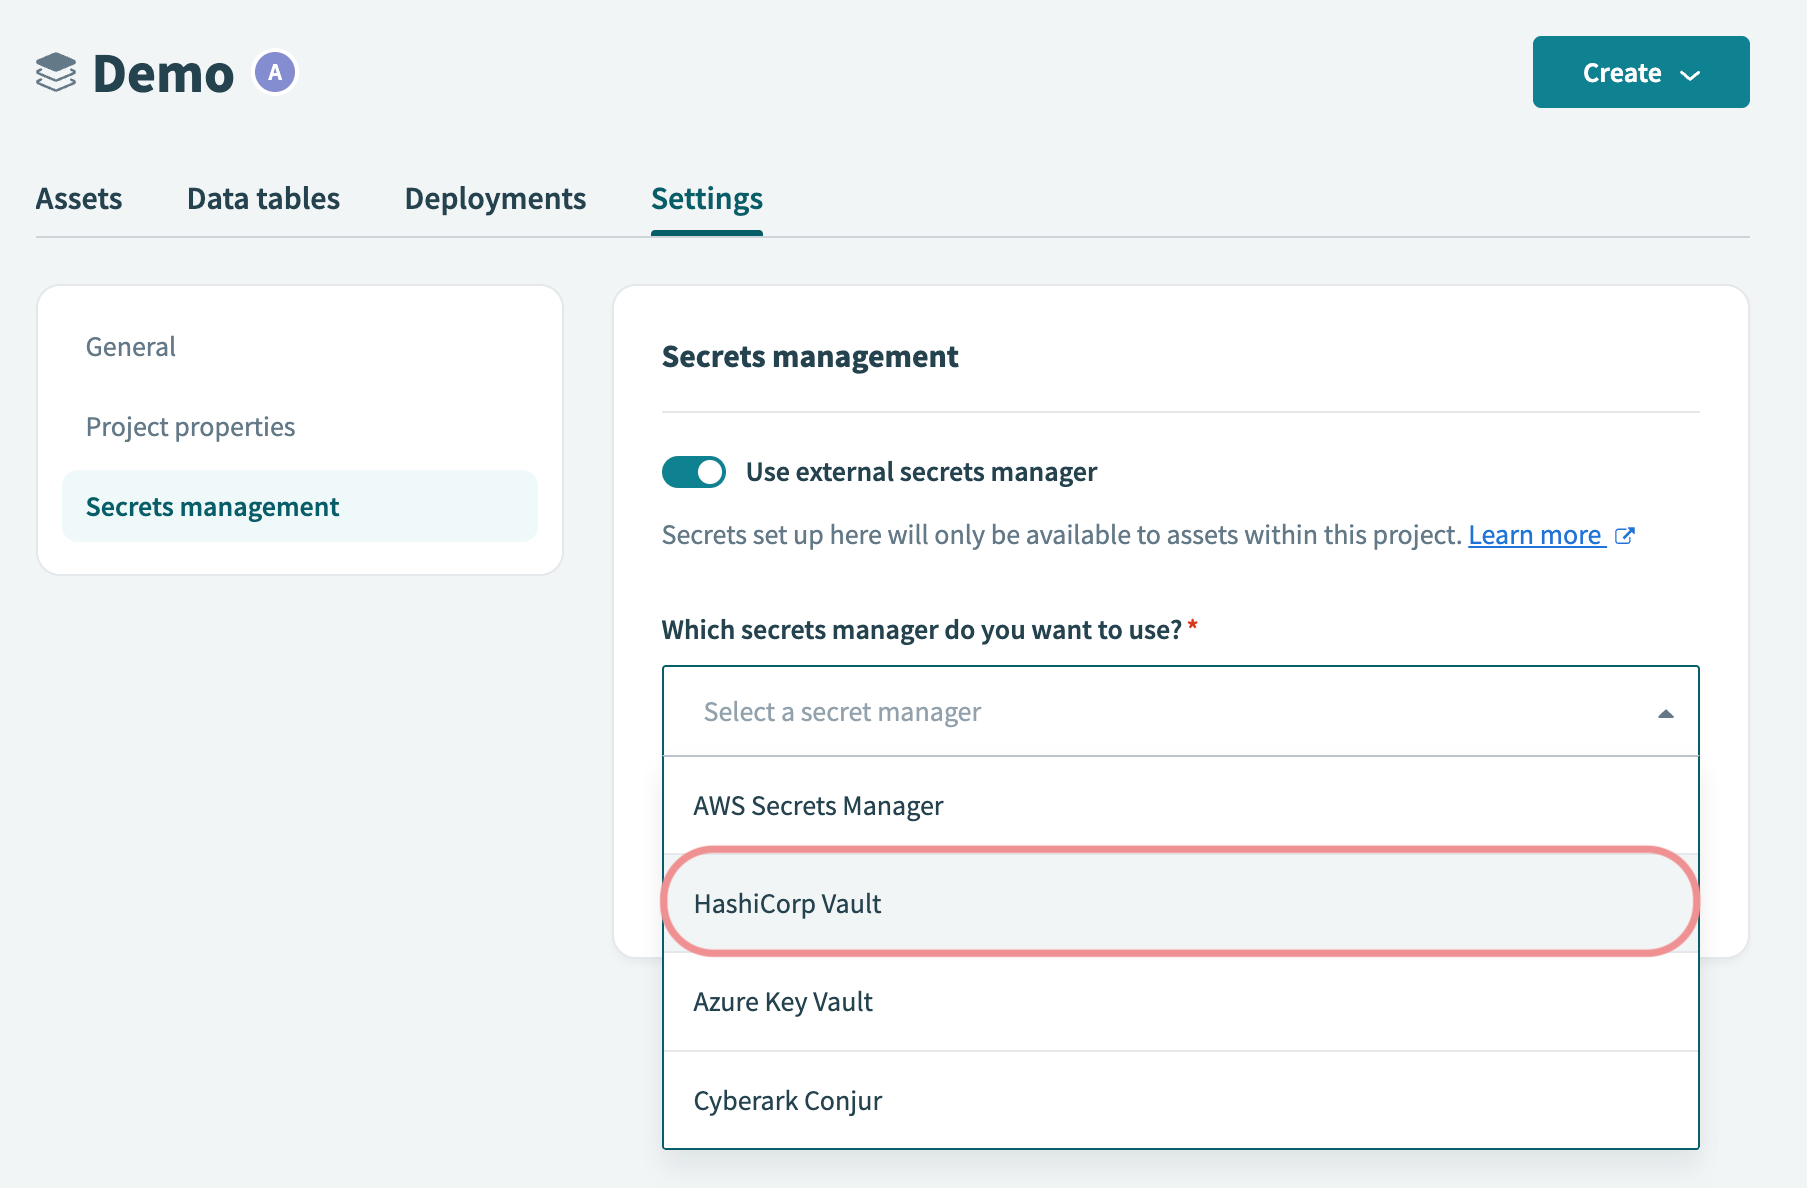Image resolution: width=1807 pixels, height=1188 pixels.
Task: Click the Select a secret manager field
Action: (1180, 711)
